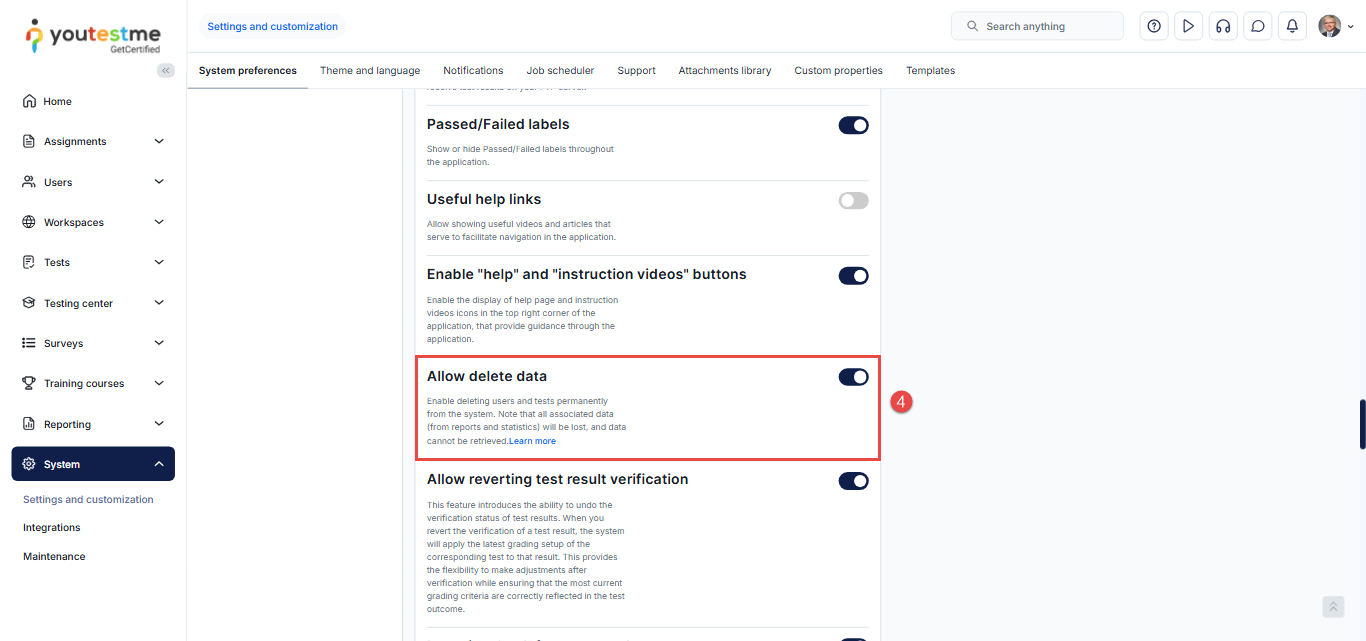
Task: Open instruction videos play icon
Action: pos(1188,26)
